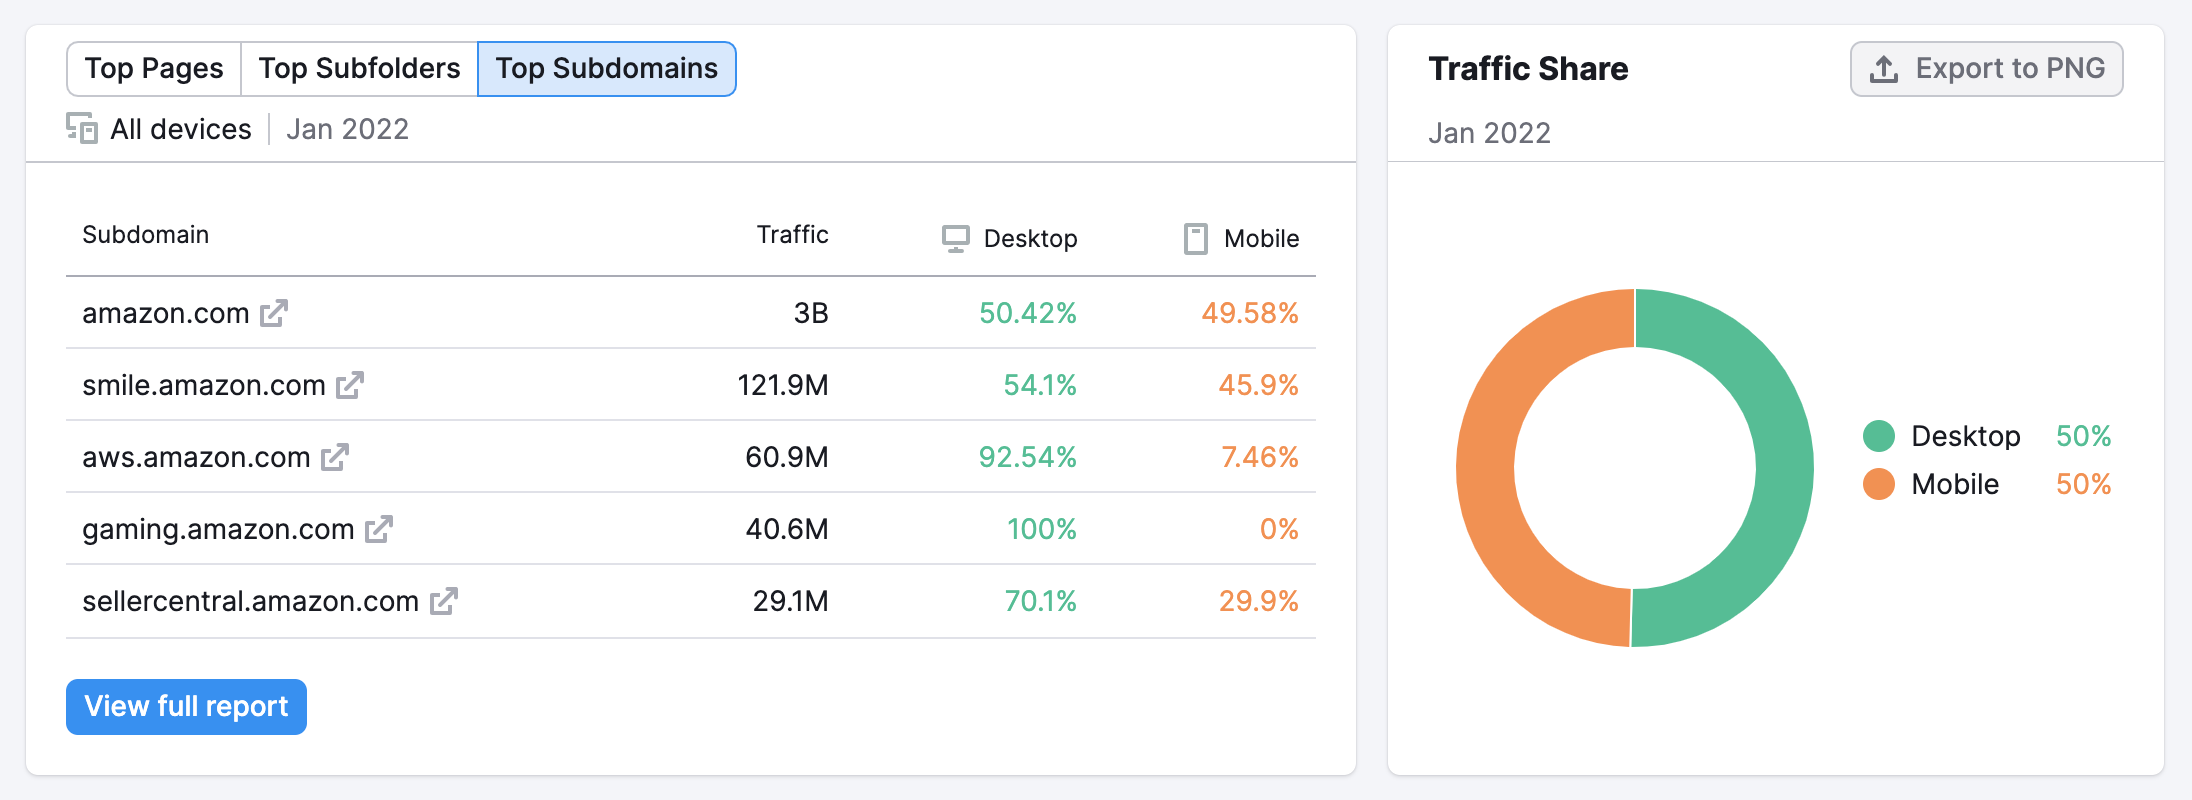Switch to the Top Subfolders tab
The image size is (2192, 800).
coord(360,69)
